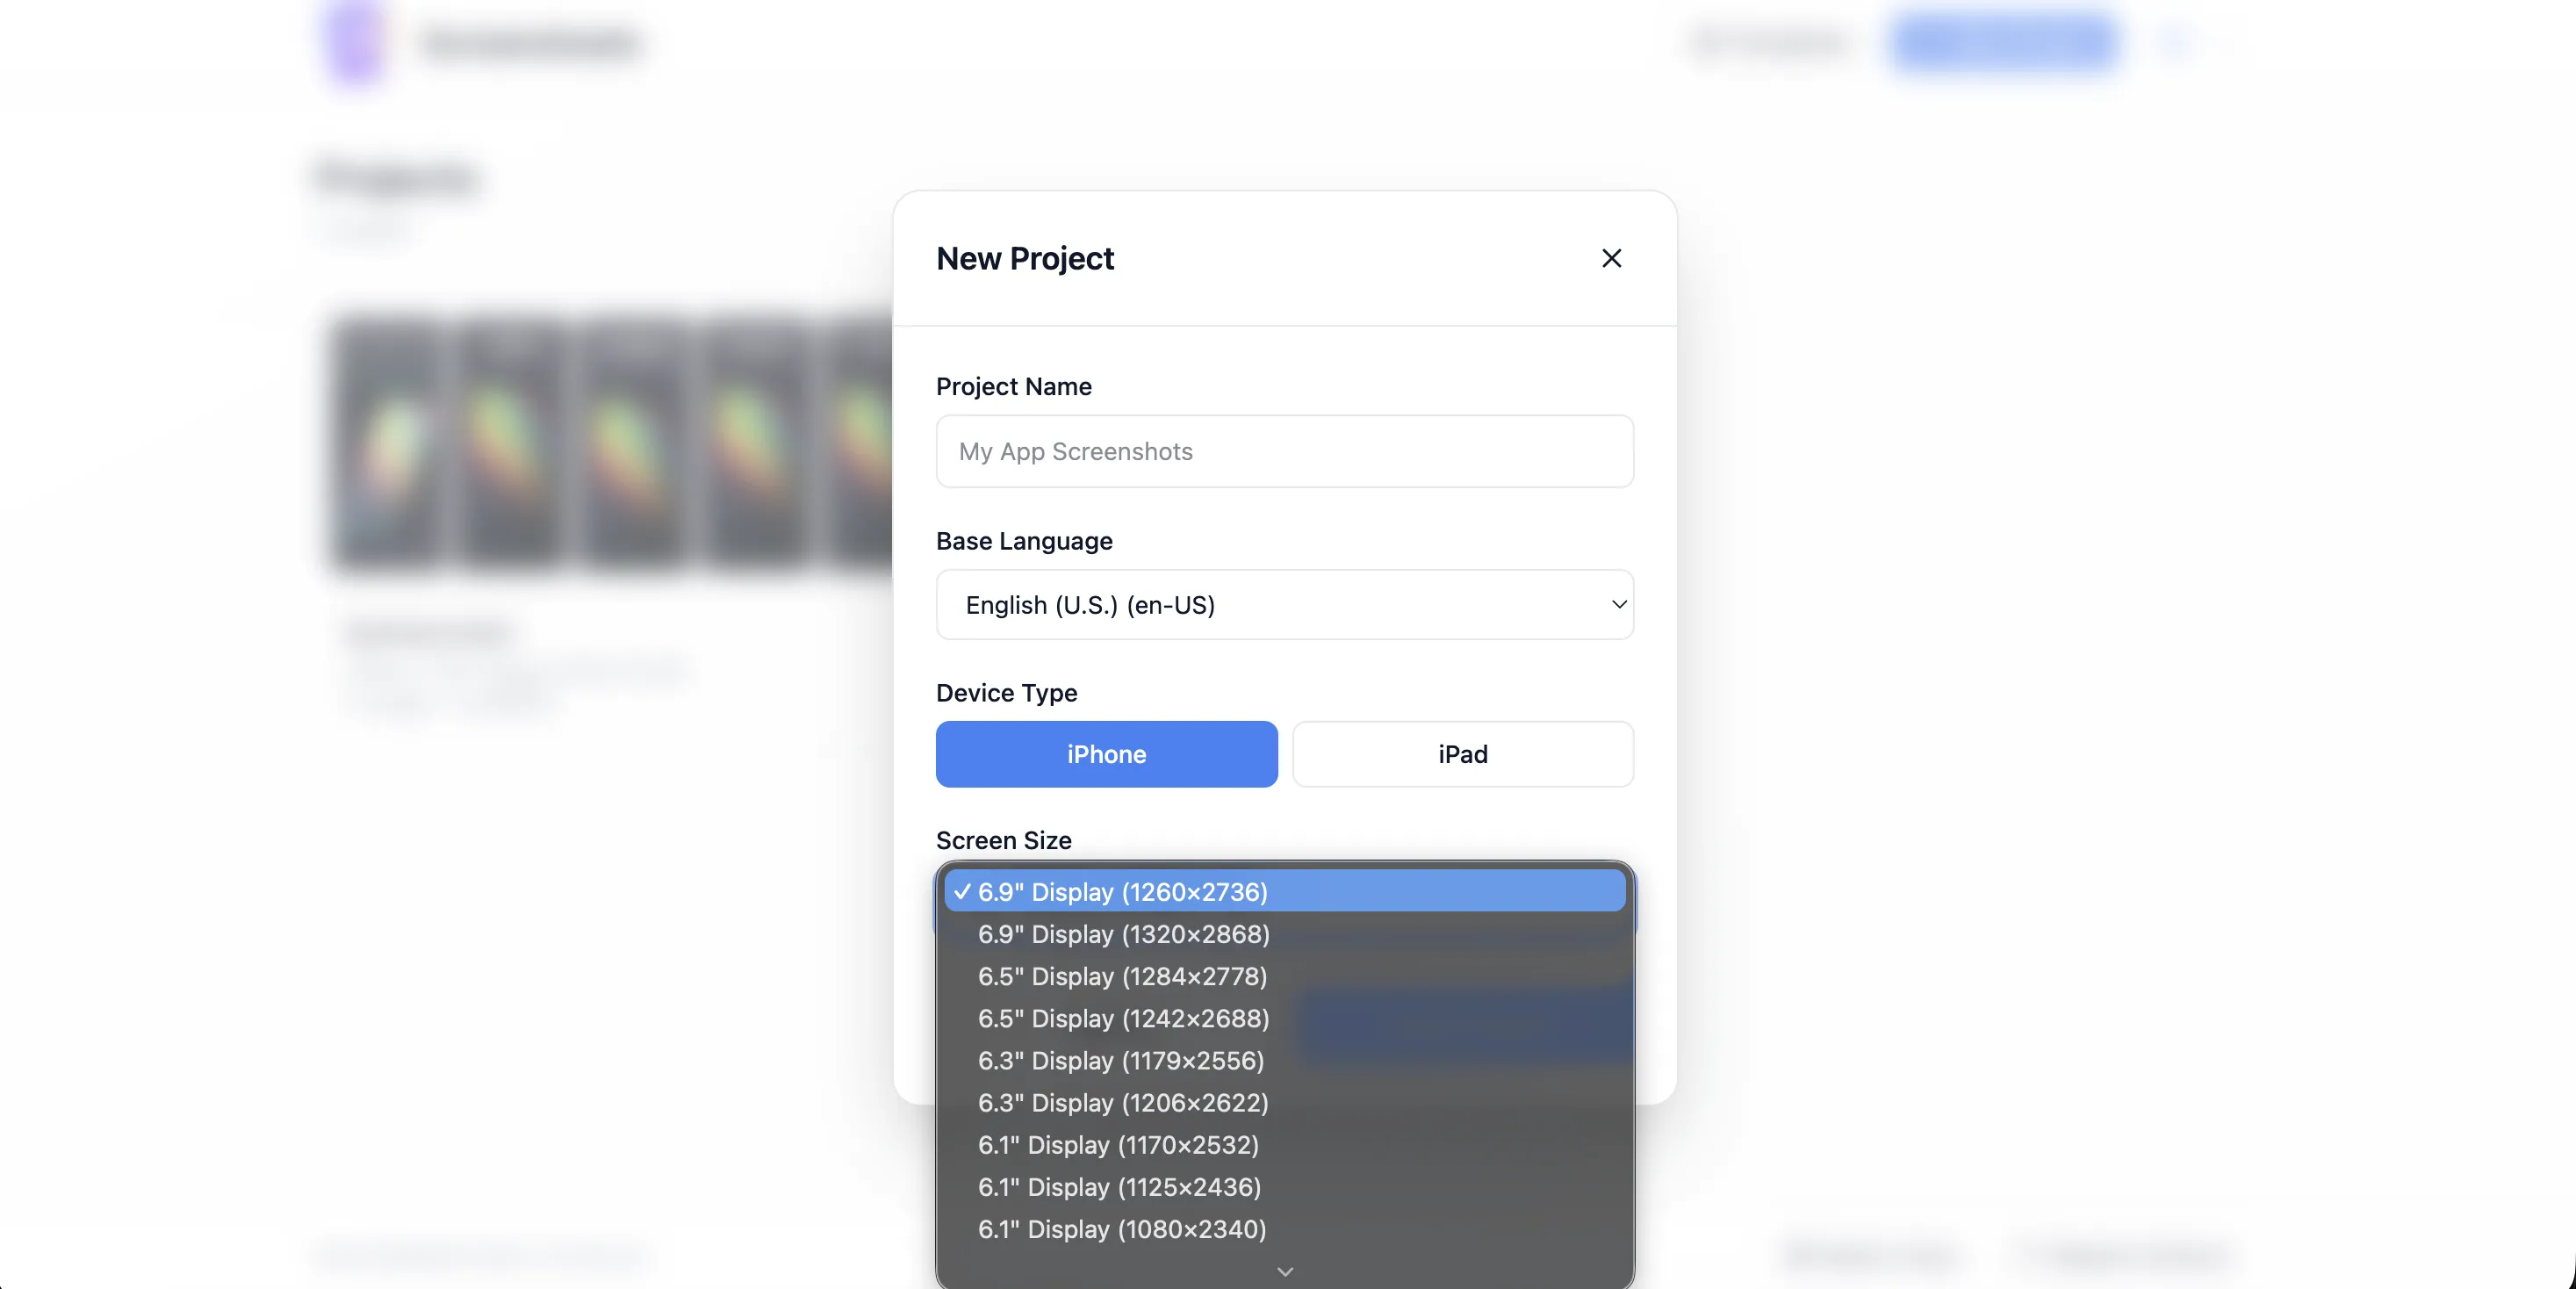
Task: Open the Base Language dropdown
Action: 1284,604
